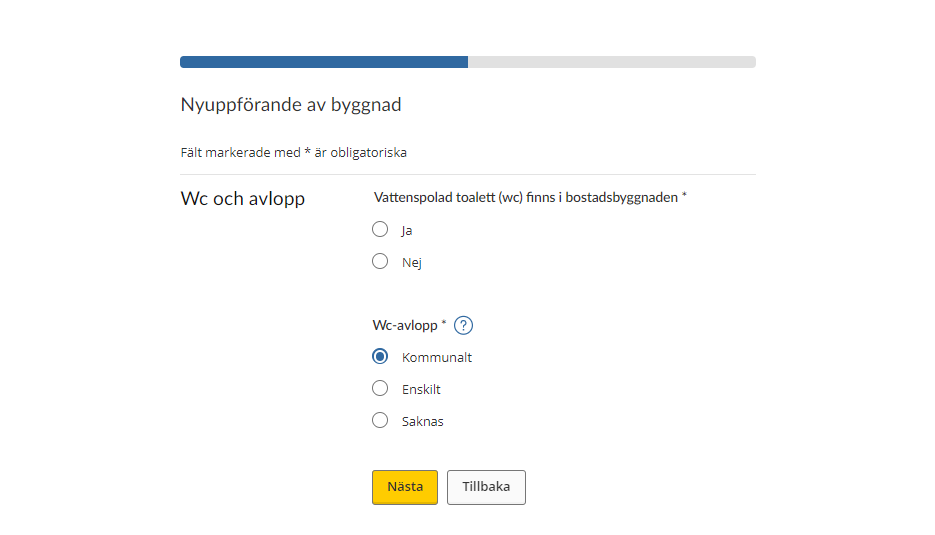Viewport: 935px width, 535px height.
Task: Pick the Saknas radio button
Action: pos(380,420)
